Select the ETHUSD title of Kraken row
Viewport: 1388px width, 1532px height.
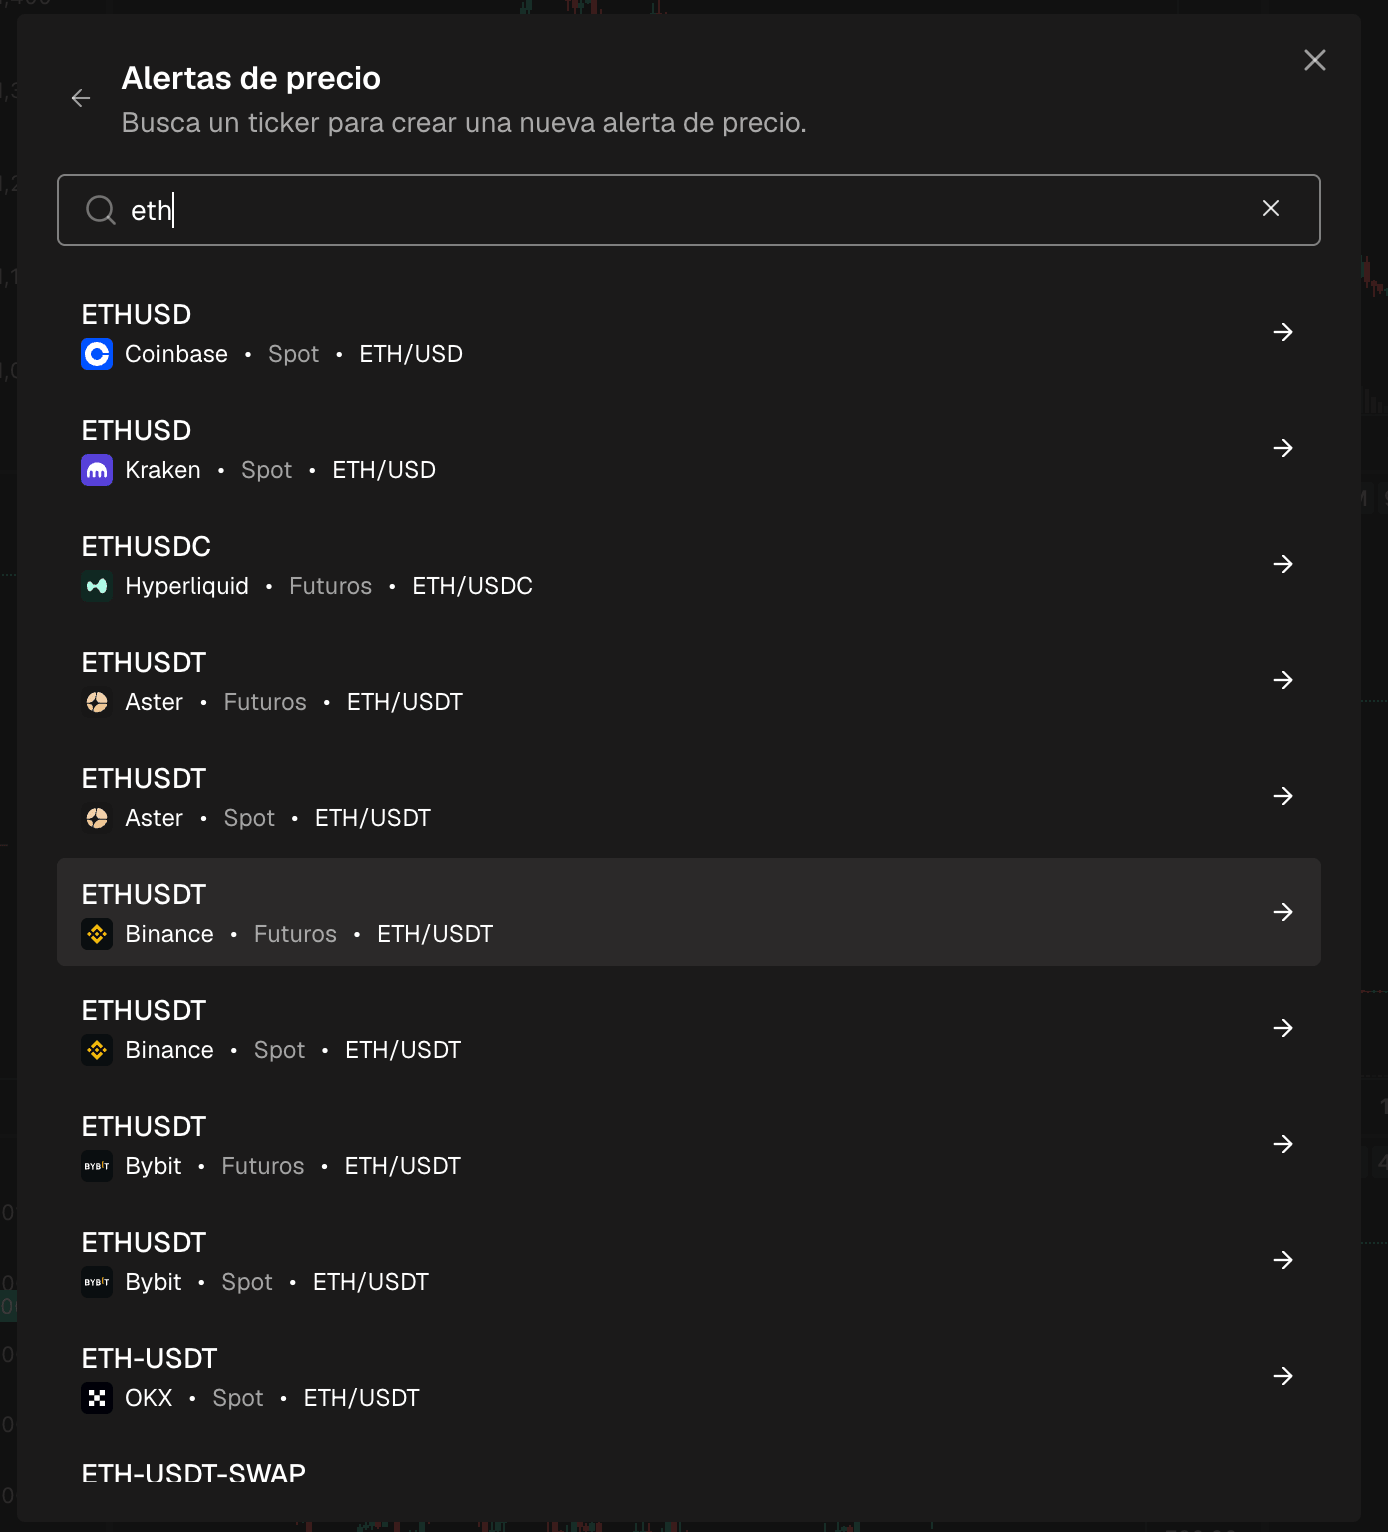coord(136,431)
